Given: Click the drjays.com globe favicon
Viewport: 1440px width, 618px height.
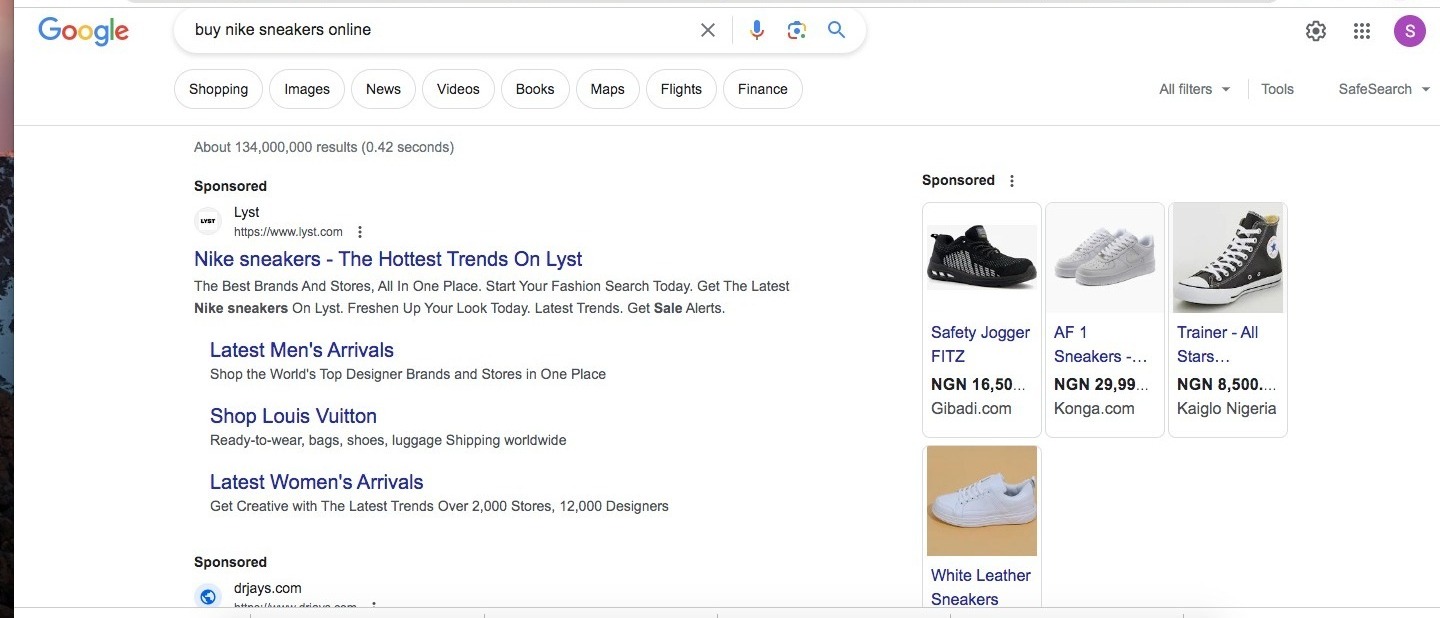Looking at the screenshot, I should point(208,597).
